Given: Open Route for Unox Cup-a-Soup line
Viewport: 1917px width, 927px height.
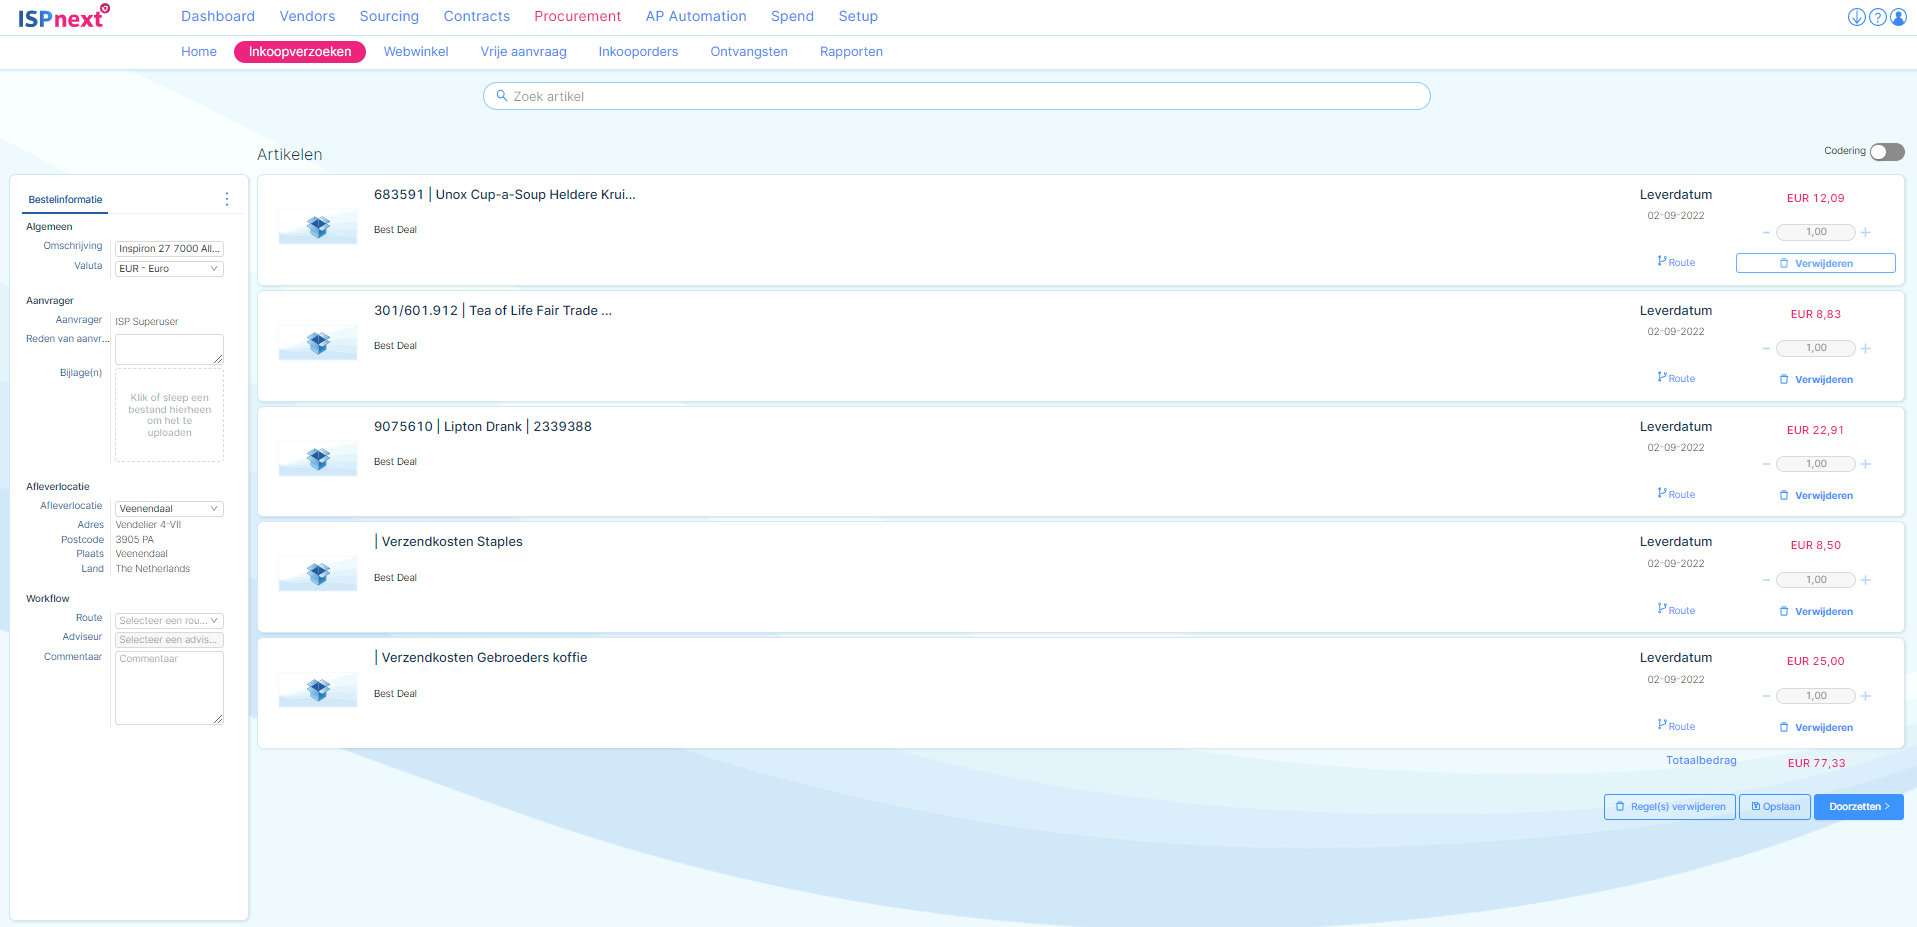Looking at the screenshot, I should click(x=1676, y=262).
